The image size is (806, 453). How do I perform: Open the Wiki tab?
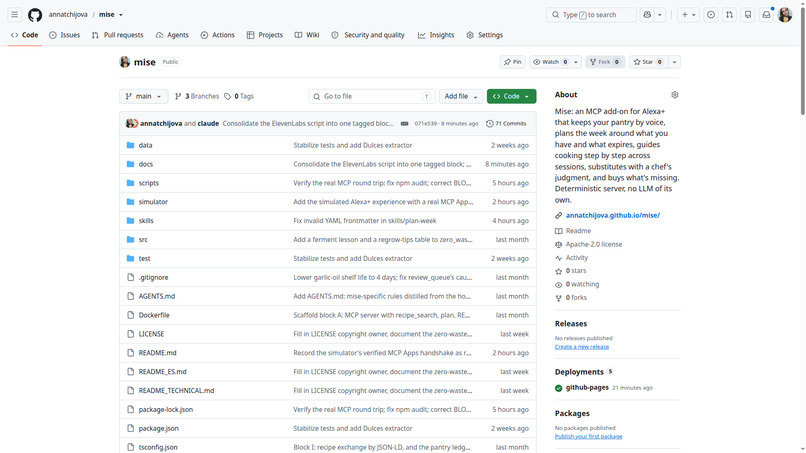click(x=307, y=35)
